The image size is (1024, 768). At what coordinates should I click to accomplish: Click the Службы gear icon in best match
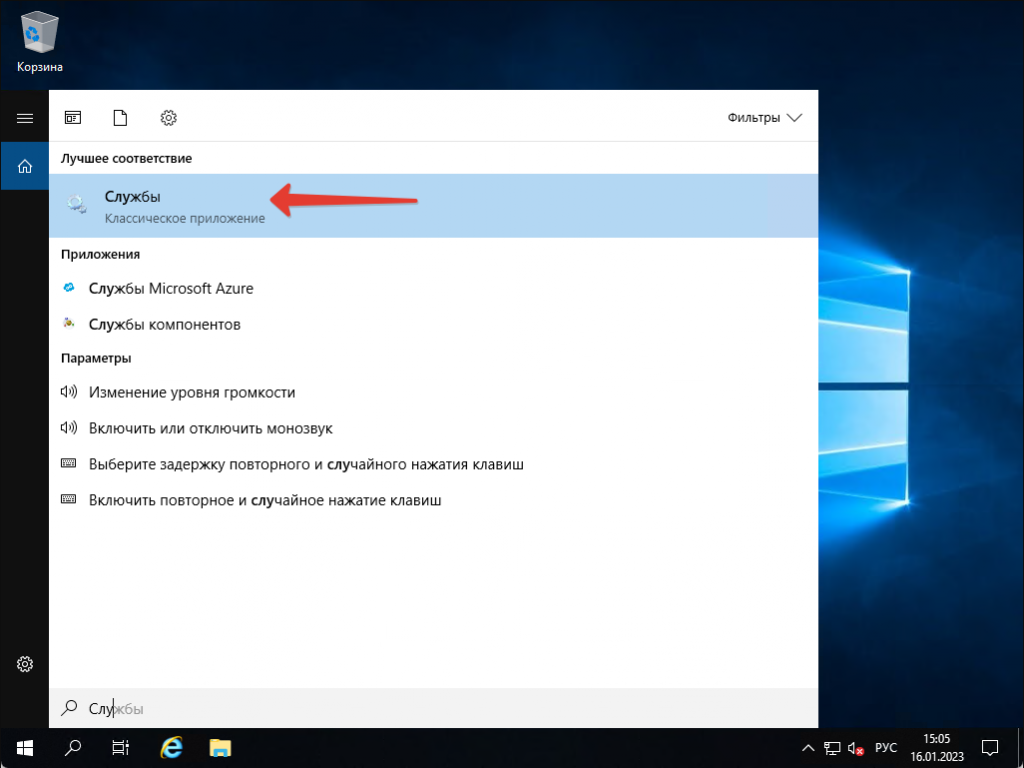(76, 205)
